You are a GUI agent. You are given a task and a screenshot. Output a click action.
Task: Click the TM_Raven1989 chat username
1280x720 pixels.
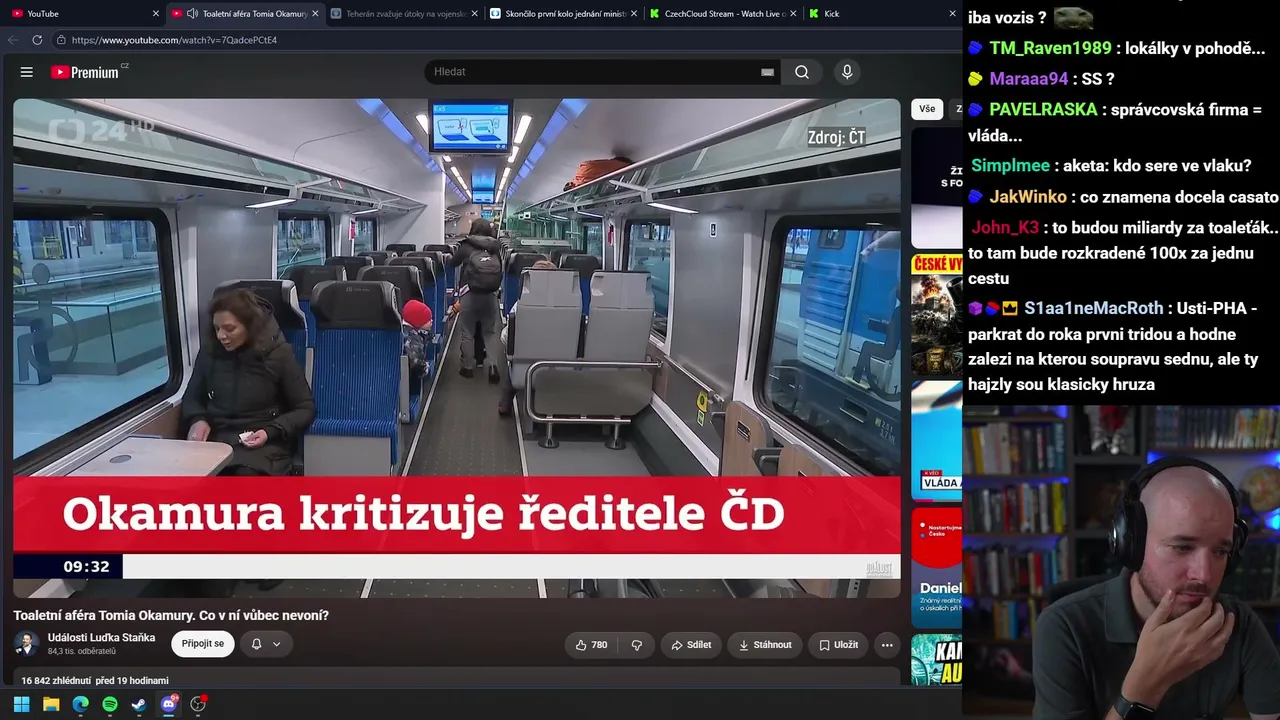pos(1050,48)
